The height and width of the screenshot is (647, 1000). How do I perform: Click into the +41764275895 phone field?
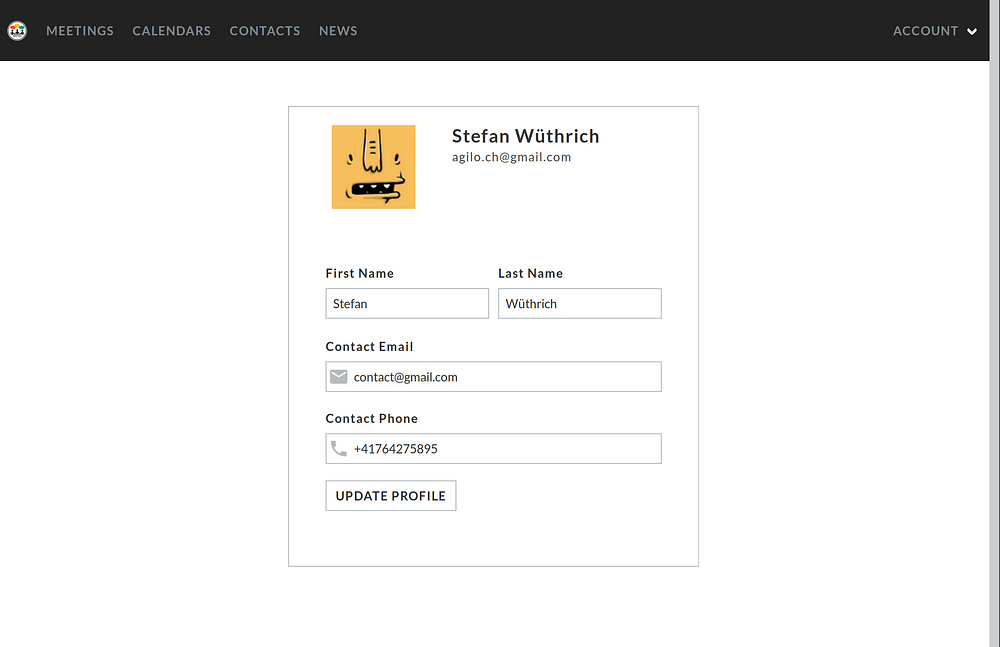tap(494, 449)
